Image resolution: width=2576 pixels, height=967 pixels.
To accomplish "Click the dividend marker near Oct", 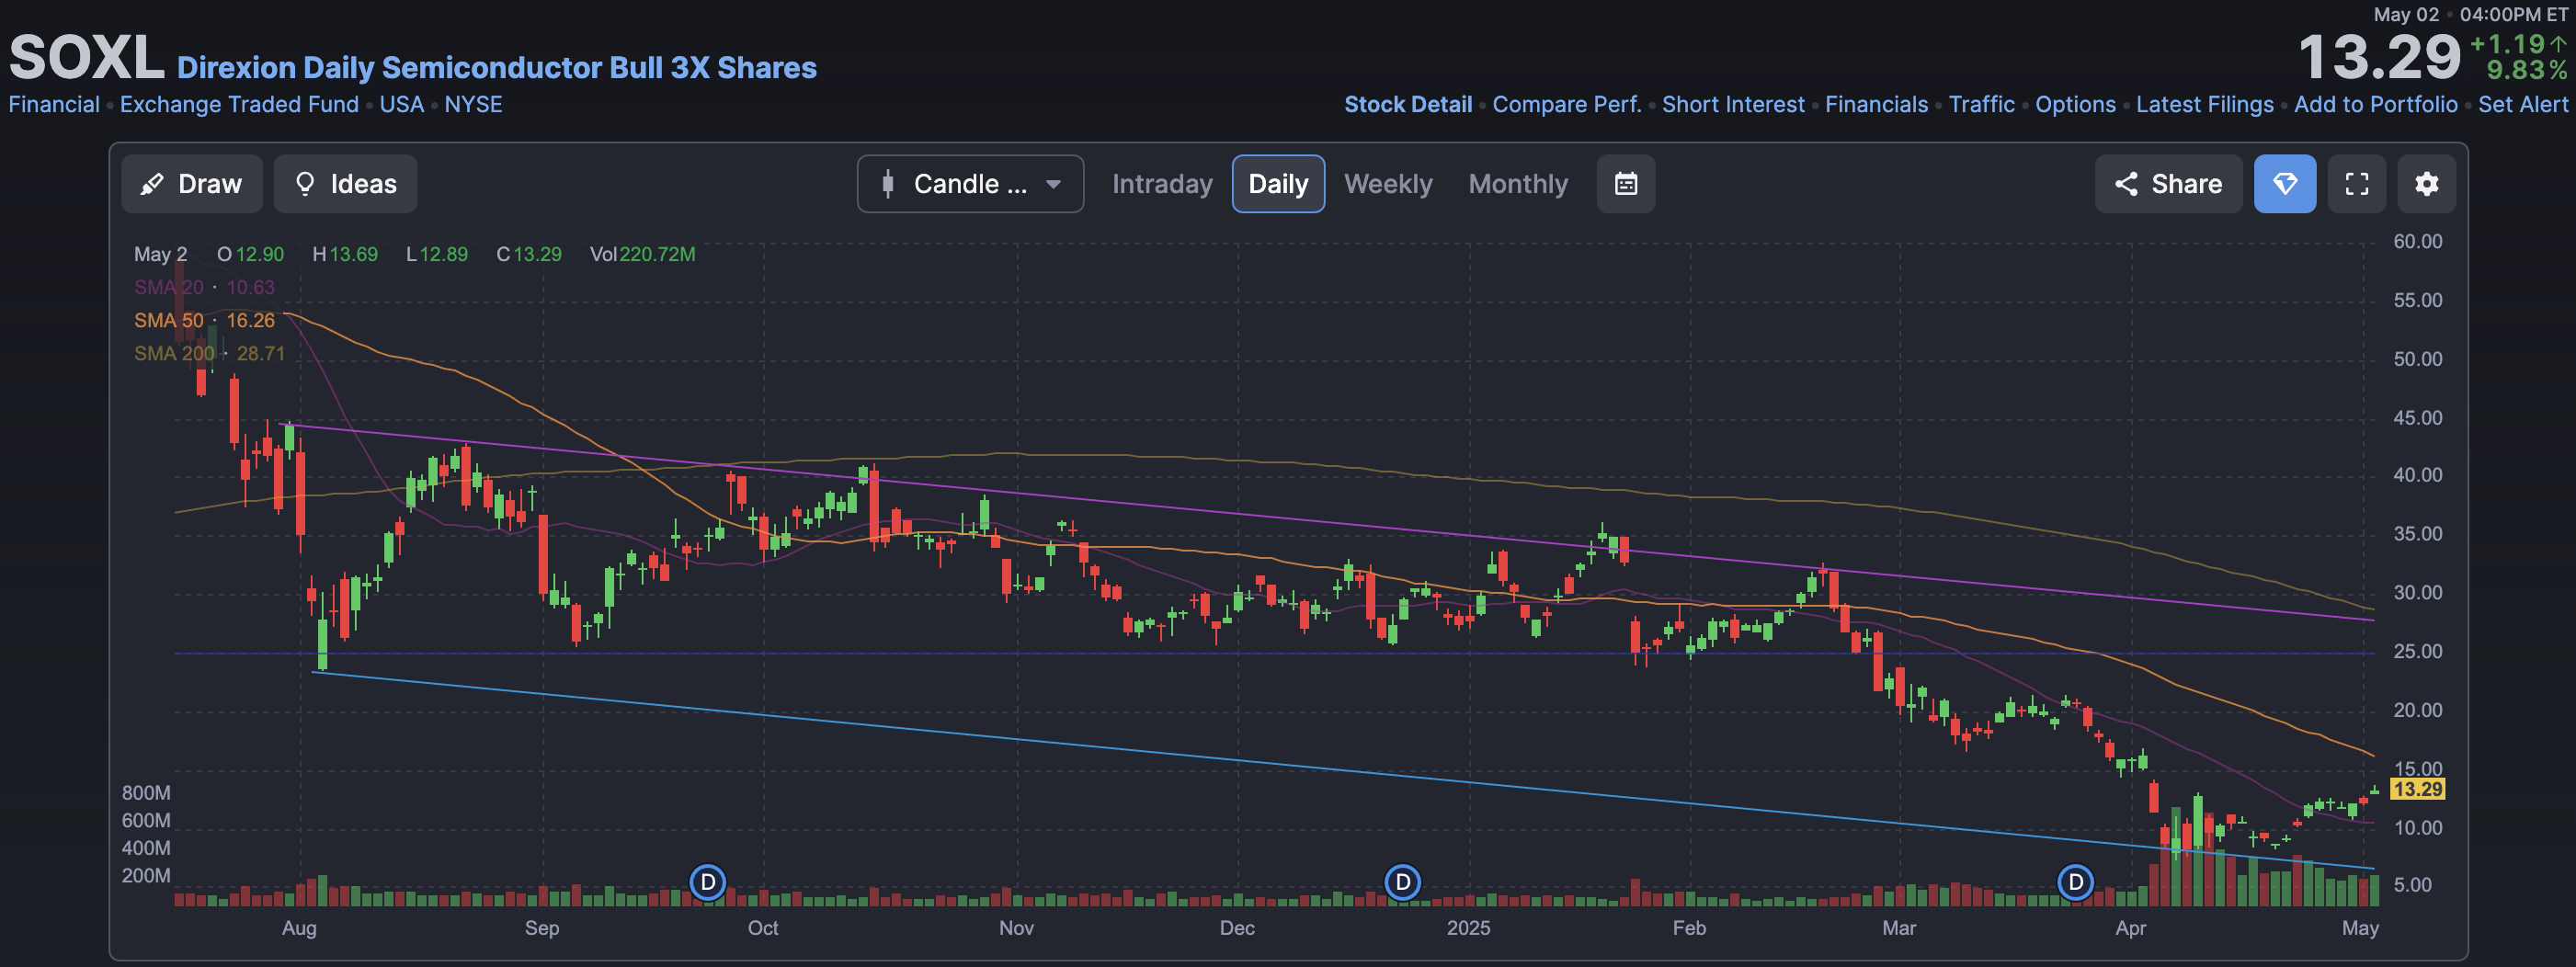I will (708, 882).
